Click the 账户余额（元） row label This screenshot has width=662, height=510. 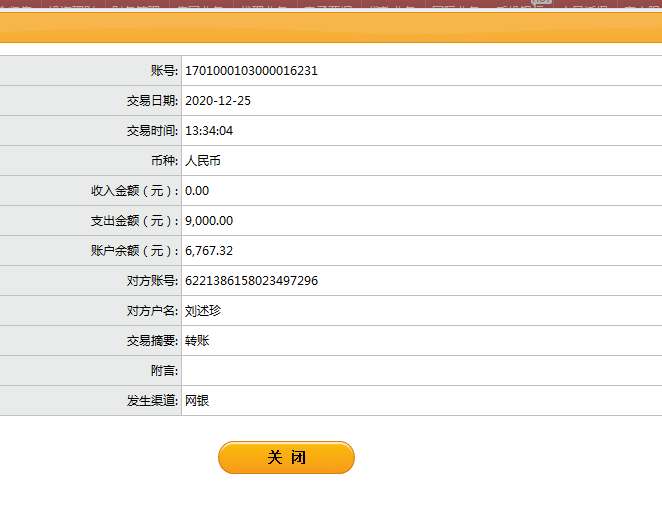pyautogui.click(x=134, y=251)
